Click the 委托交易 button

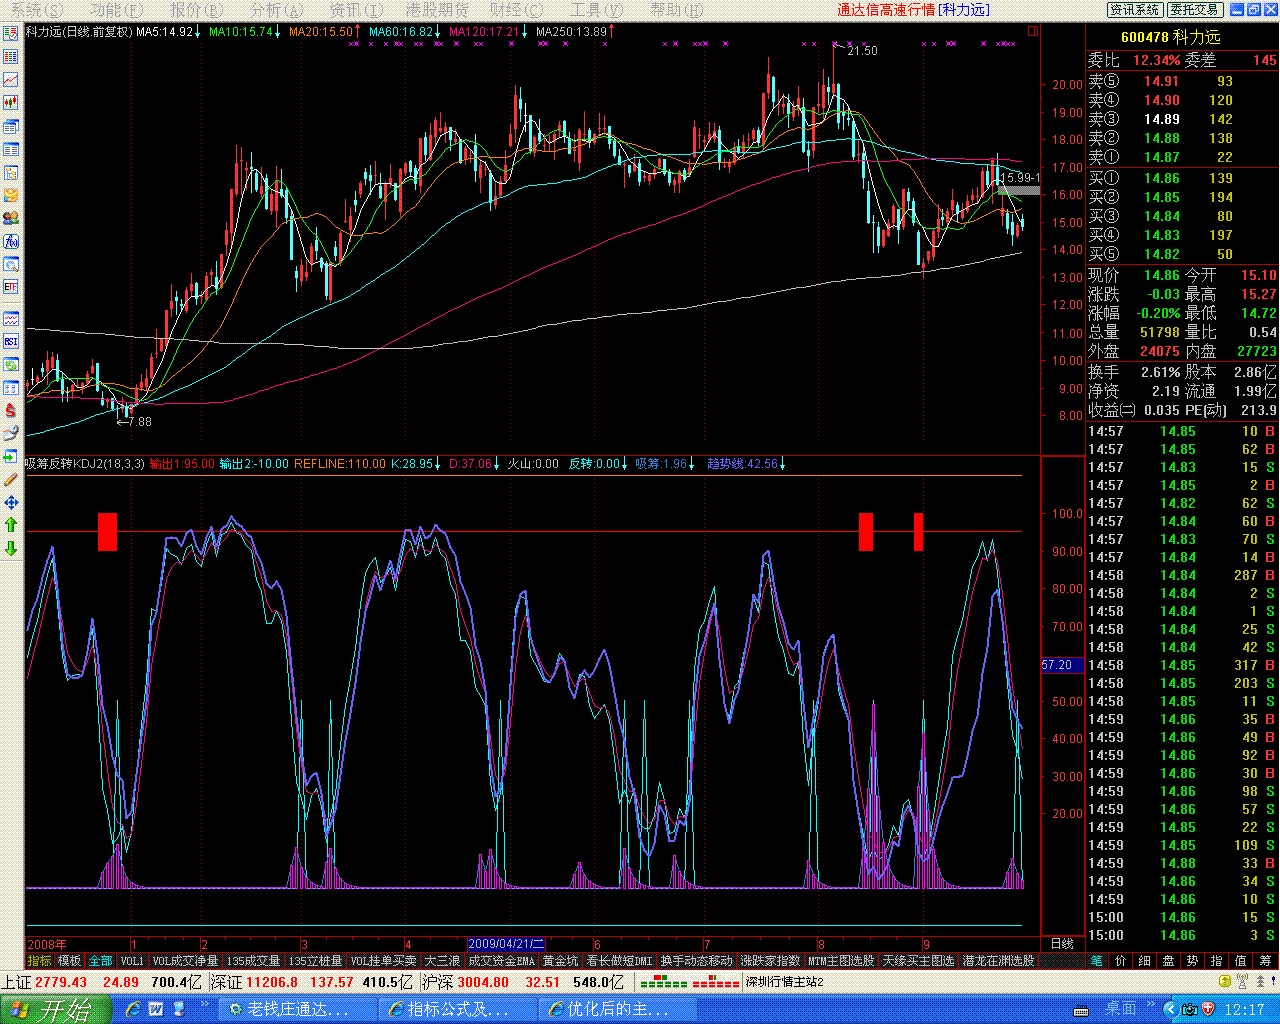[x=1194, y=10]
